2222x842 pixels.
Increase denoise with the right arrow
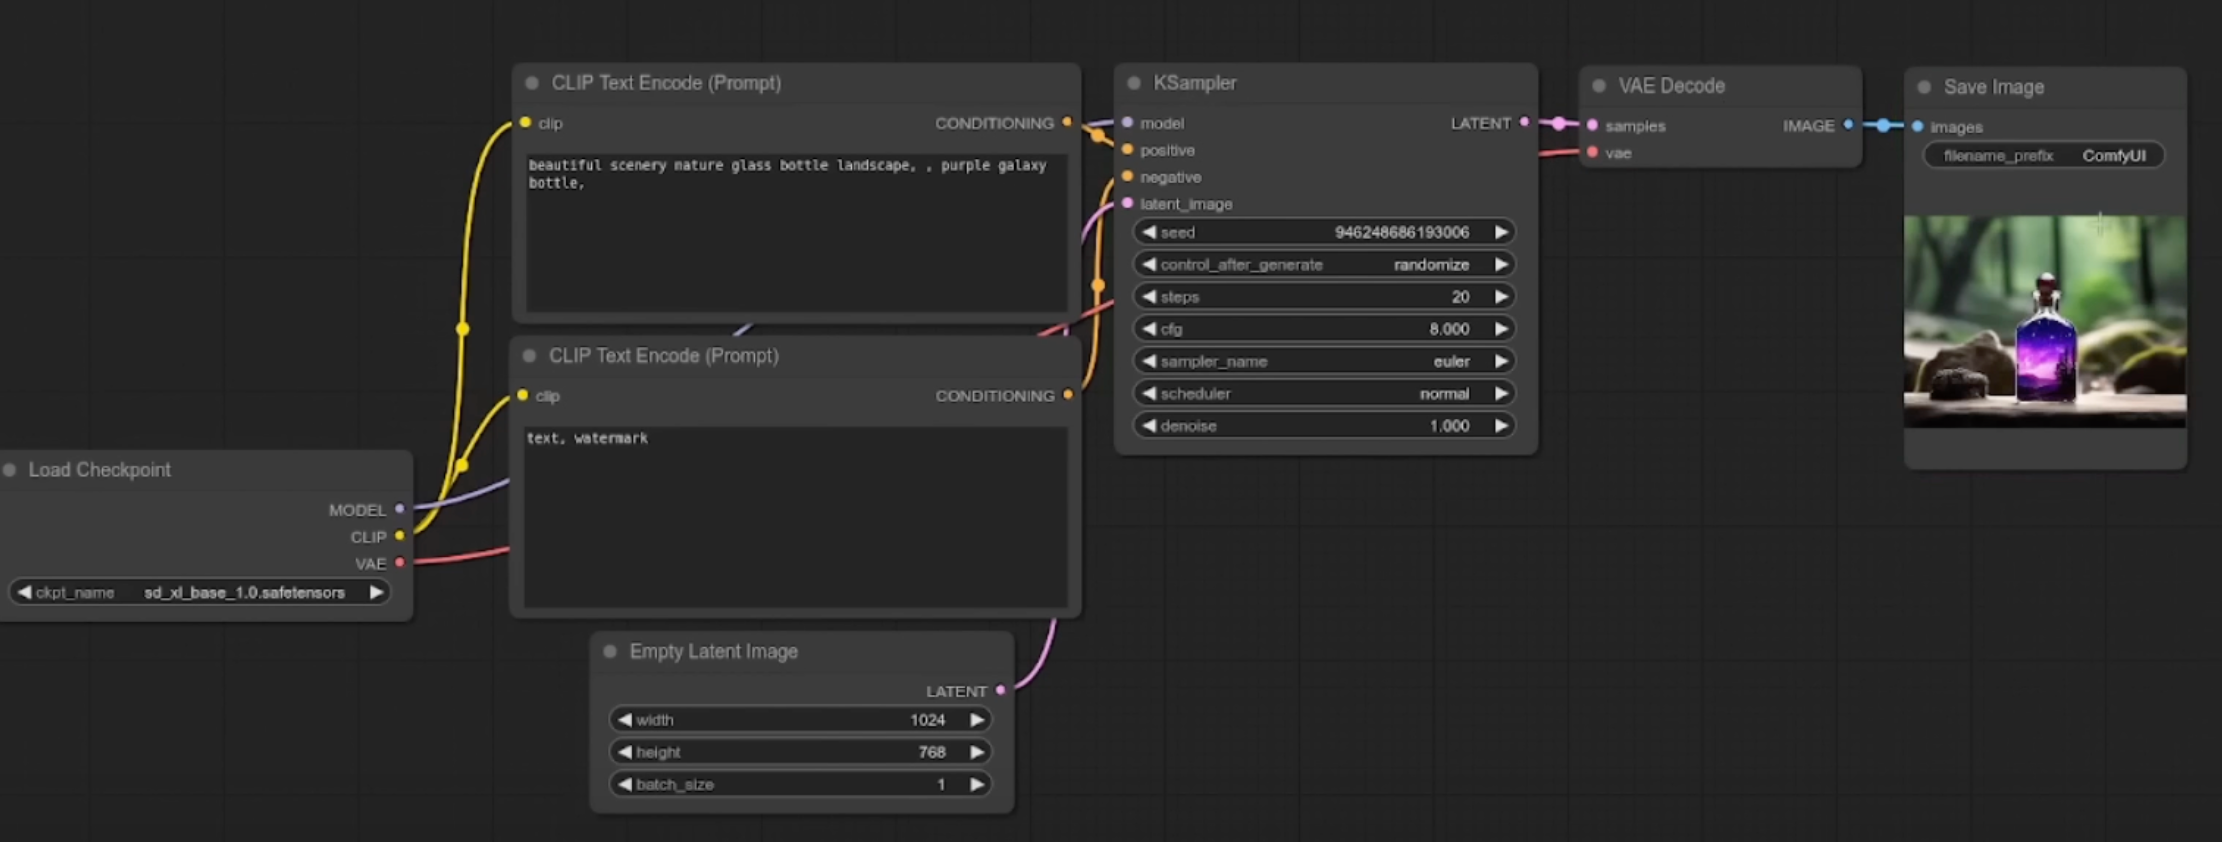(1501, 426)
